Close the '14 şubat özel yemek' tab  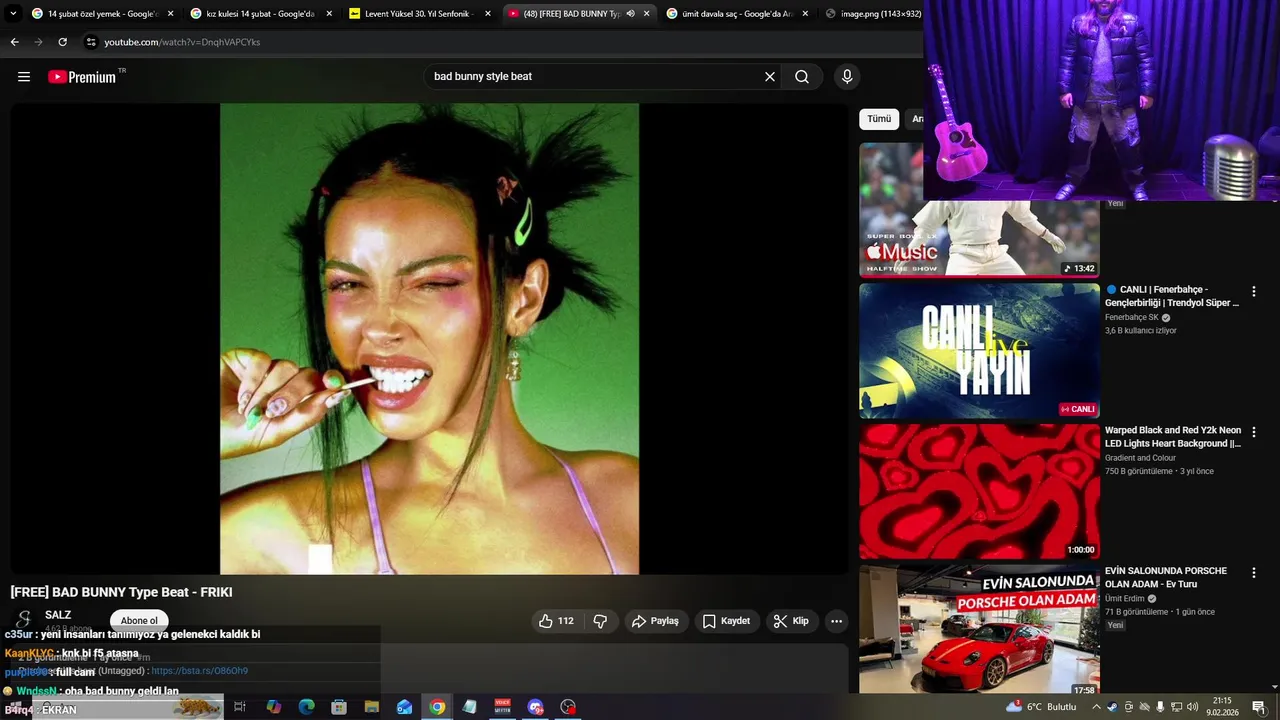tap(170, 14)
